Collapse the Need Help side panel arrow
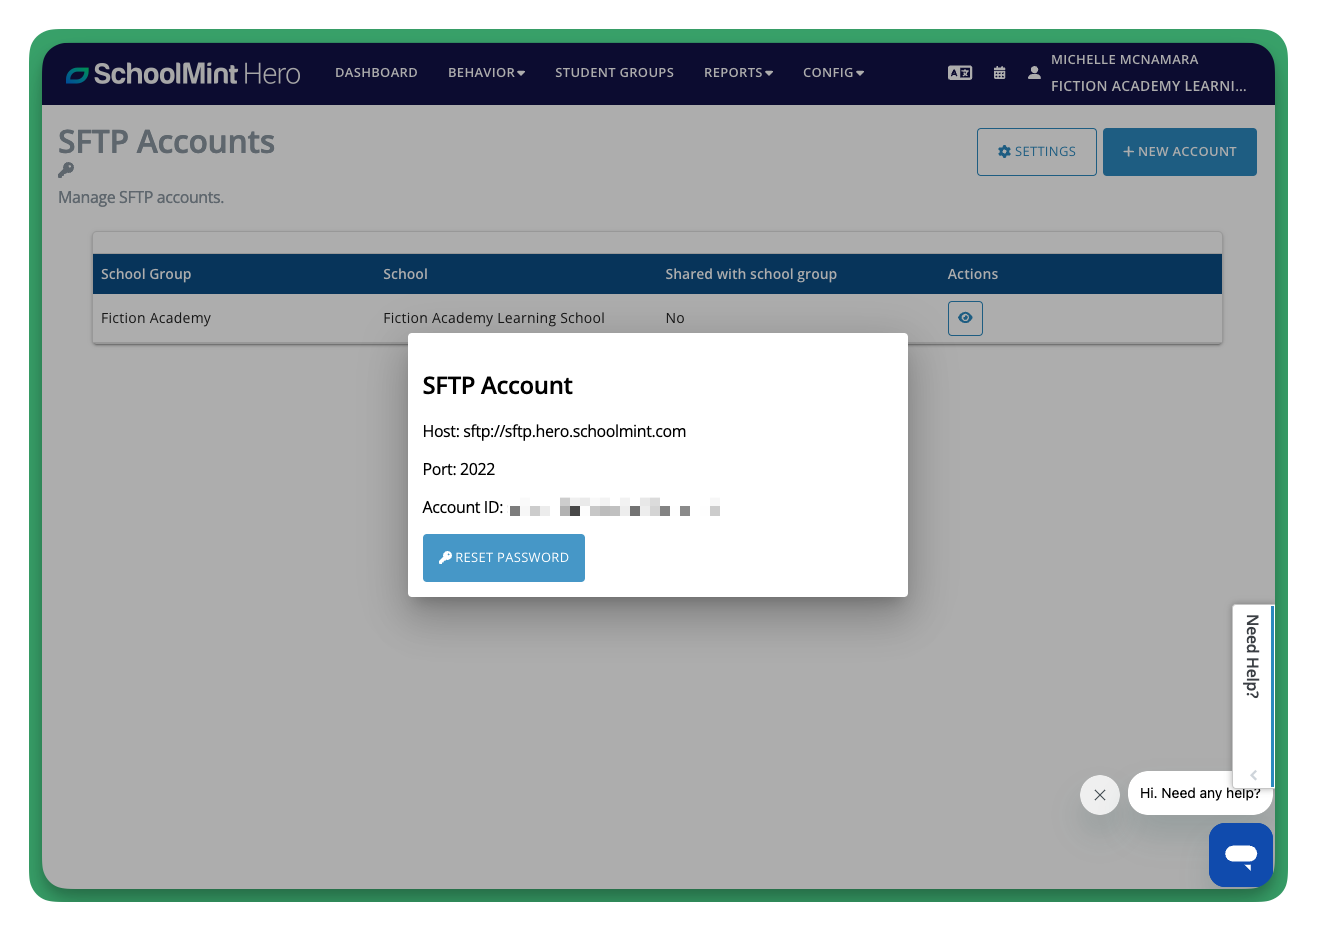 1254,775
